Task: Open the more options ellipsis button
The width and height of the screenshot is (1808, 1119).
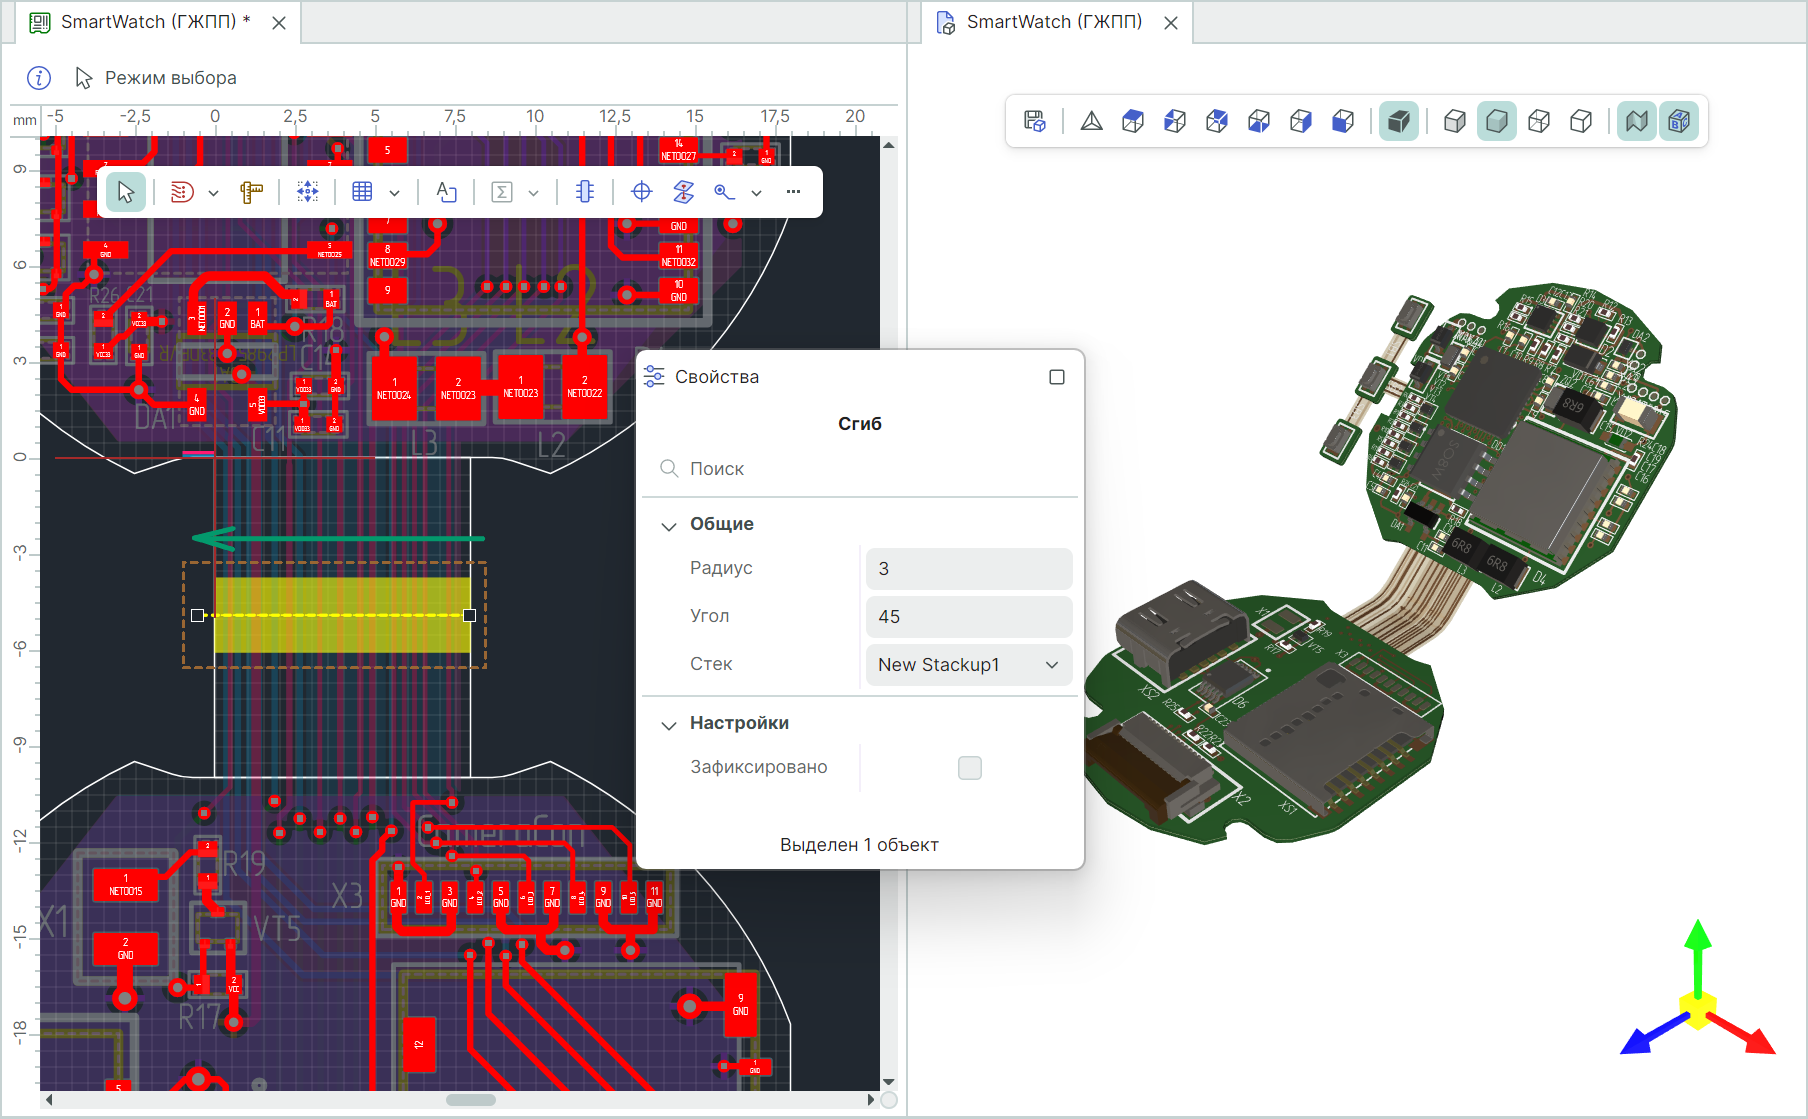Action: pos(793,192)
